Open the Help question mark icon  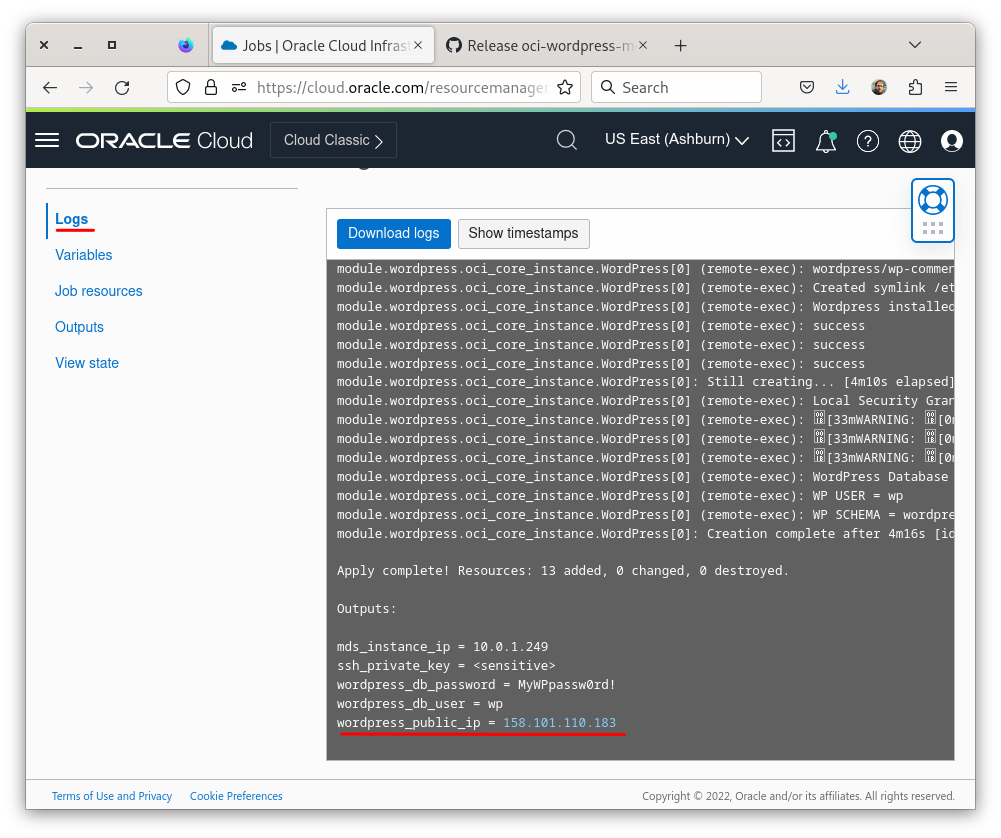tap(867, 140)
